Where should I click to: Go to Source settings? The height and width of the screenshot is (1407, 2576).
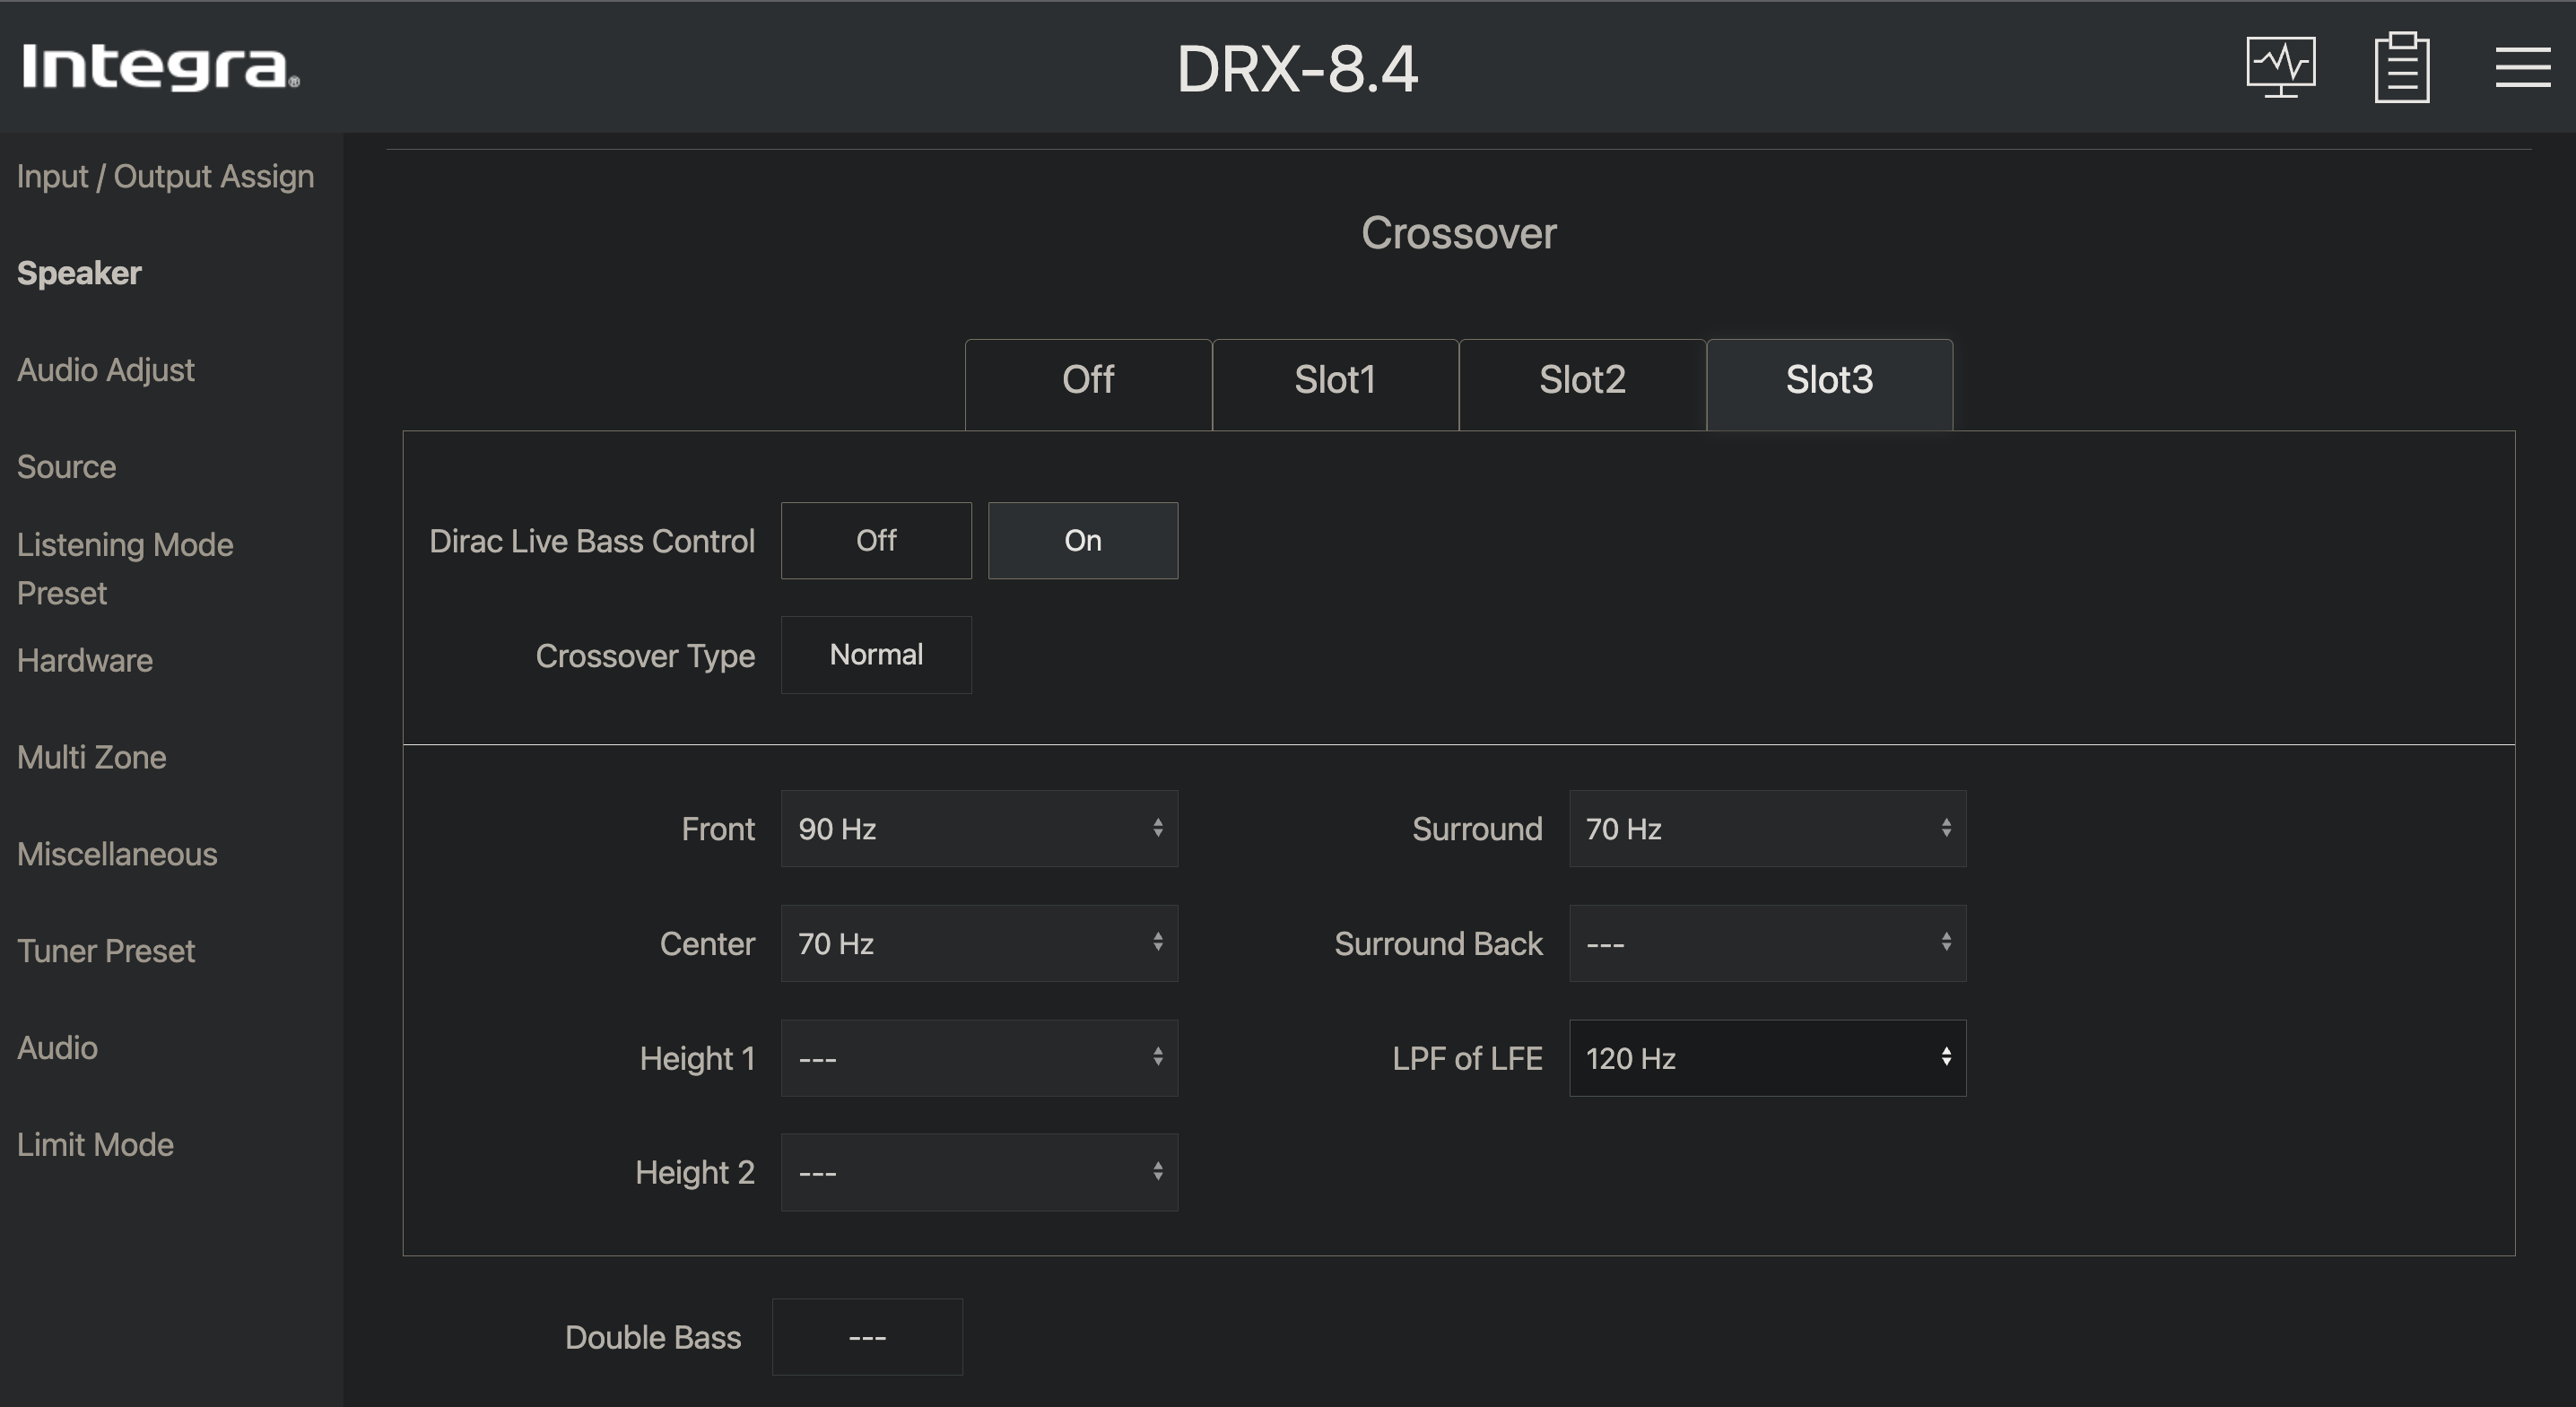tap(66, 467)
